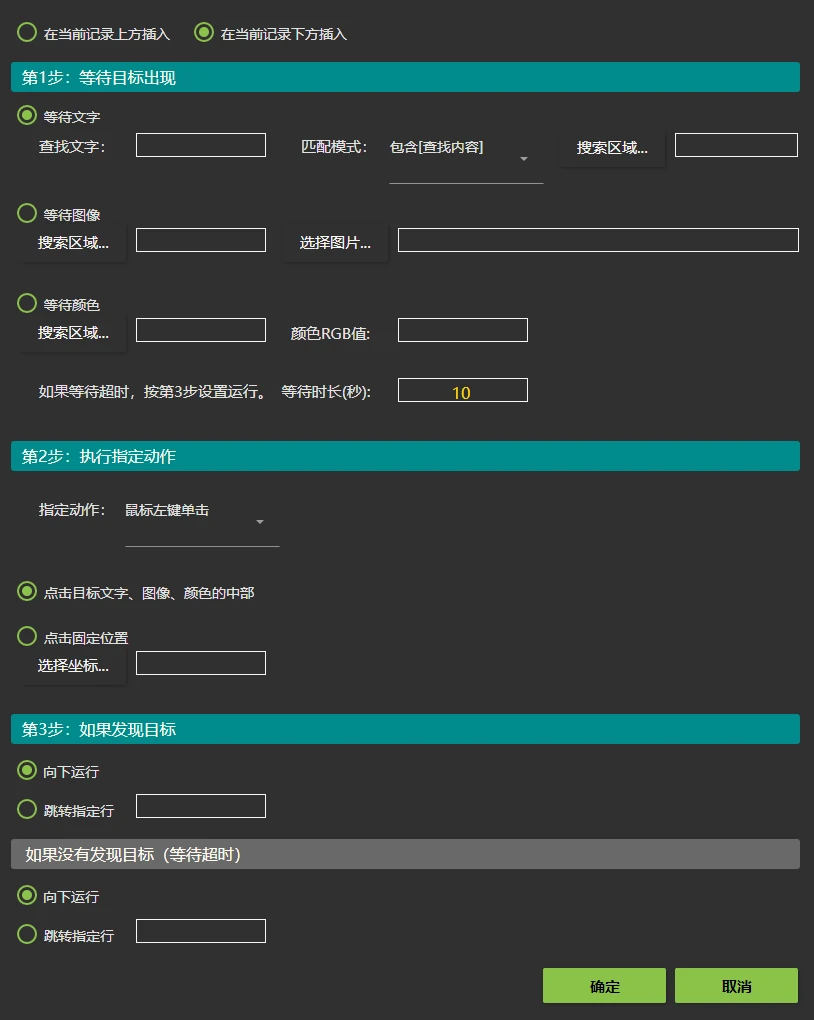Click 搜索区域... button under 等待图像

(x=74, y=242)
